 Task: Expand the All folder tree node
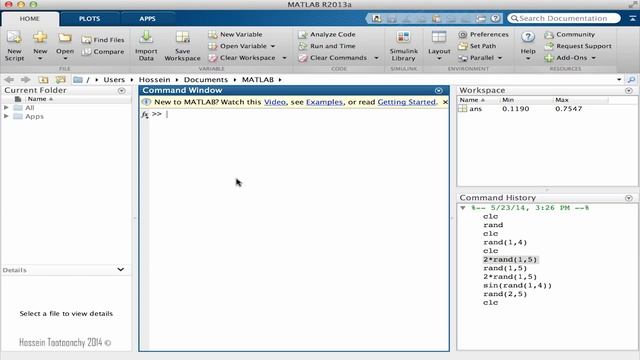coord(6,108)
